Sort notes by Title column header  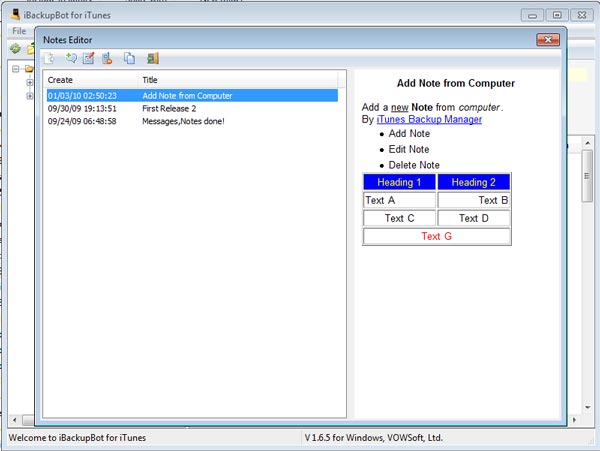240,79
